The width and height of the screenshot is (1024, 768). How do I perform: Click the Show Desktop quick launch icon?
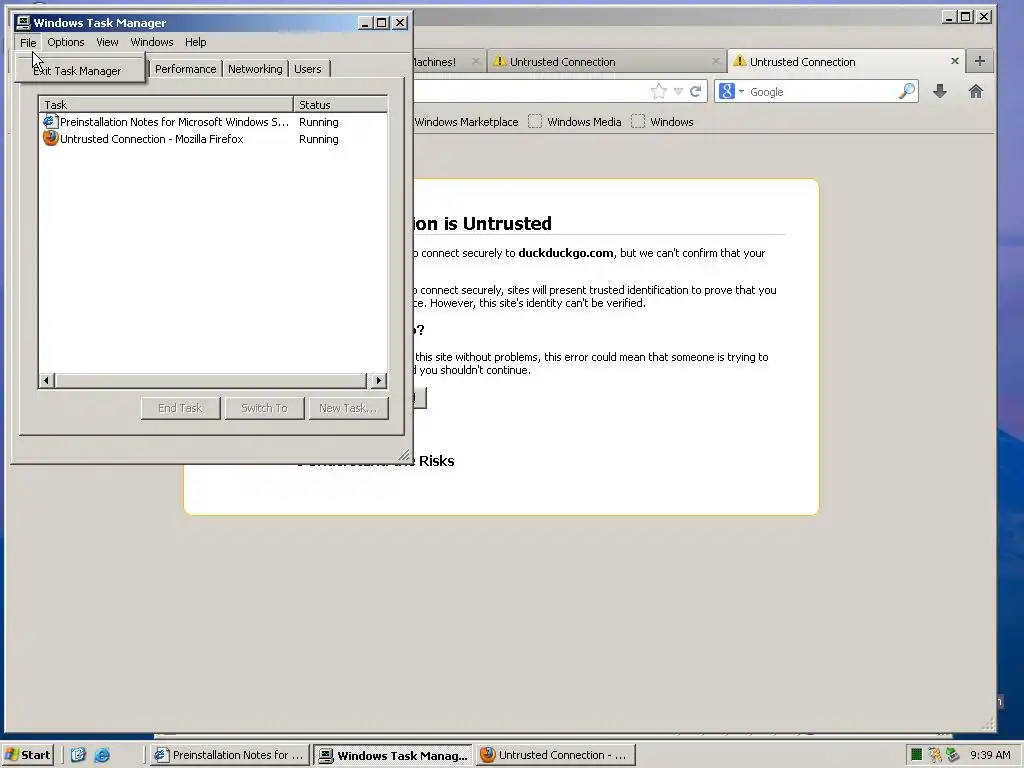(78, 755)
